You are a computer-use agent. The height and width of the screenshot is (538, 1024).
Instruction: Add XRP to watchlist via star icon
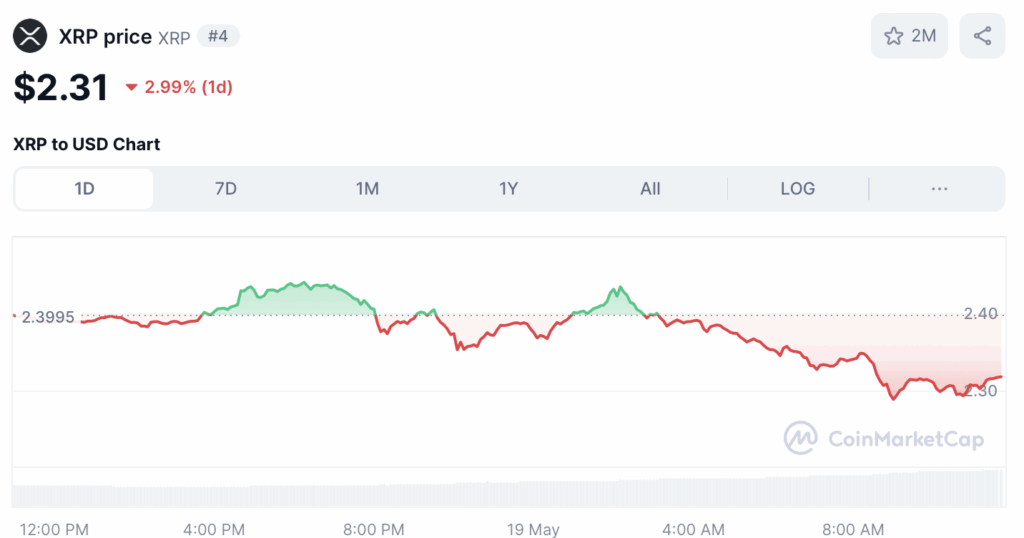point(893,36)
